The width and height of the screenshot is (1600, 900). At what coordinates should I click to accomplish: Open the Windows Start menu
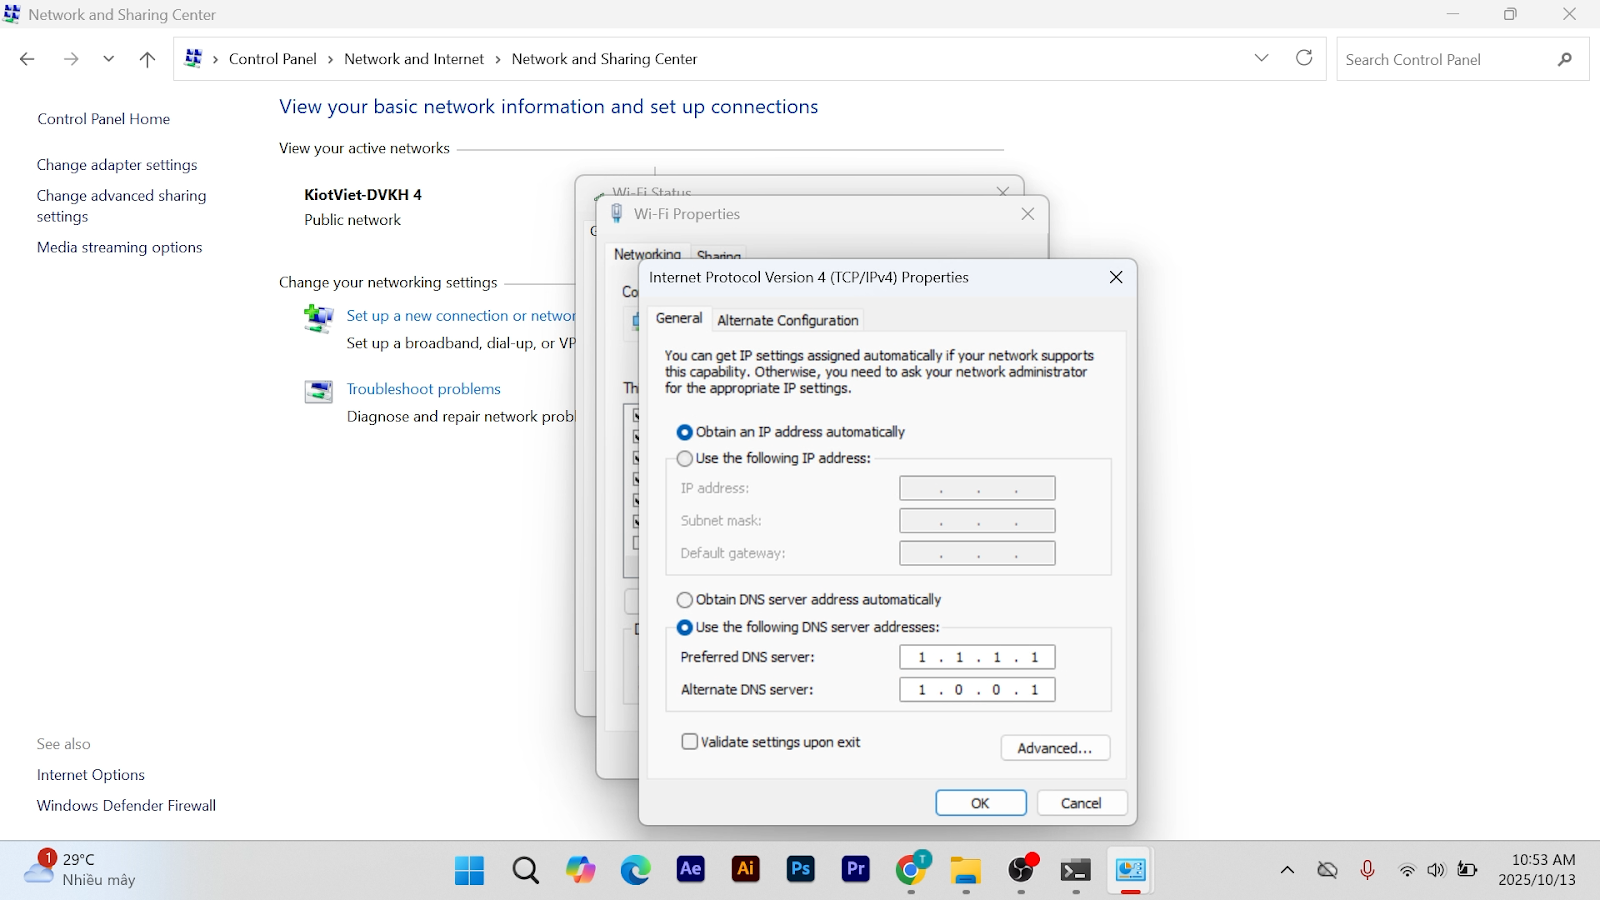[469, 870]
